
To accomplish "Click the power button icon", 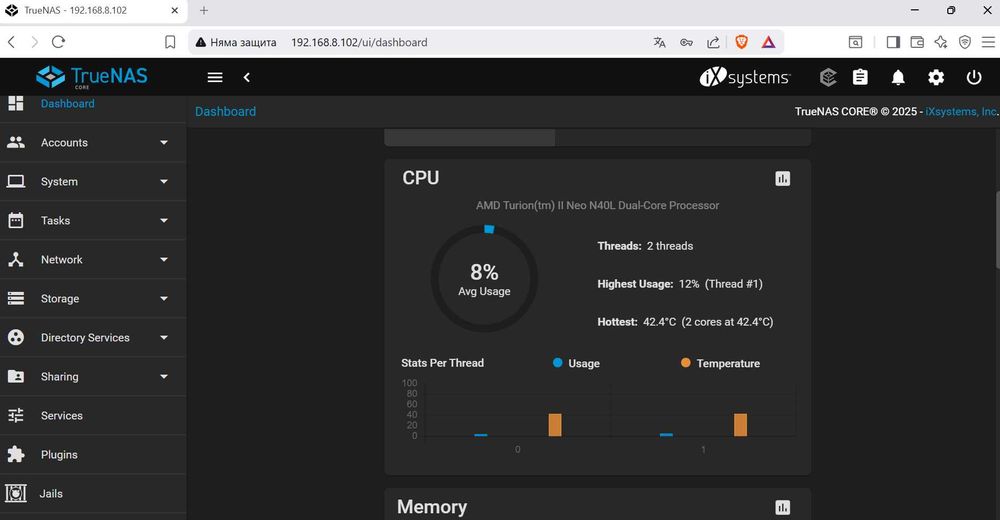I will point(974,77).
